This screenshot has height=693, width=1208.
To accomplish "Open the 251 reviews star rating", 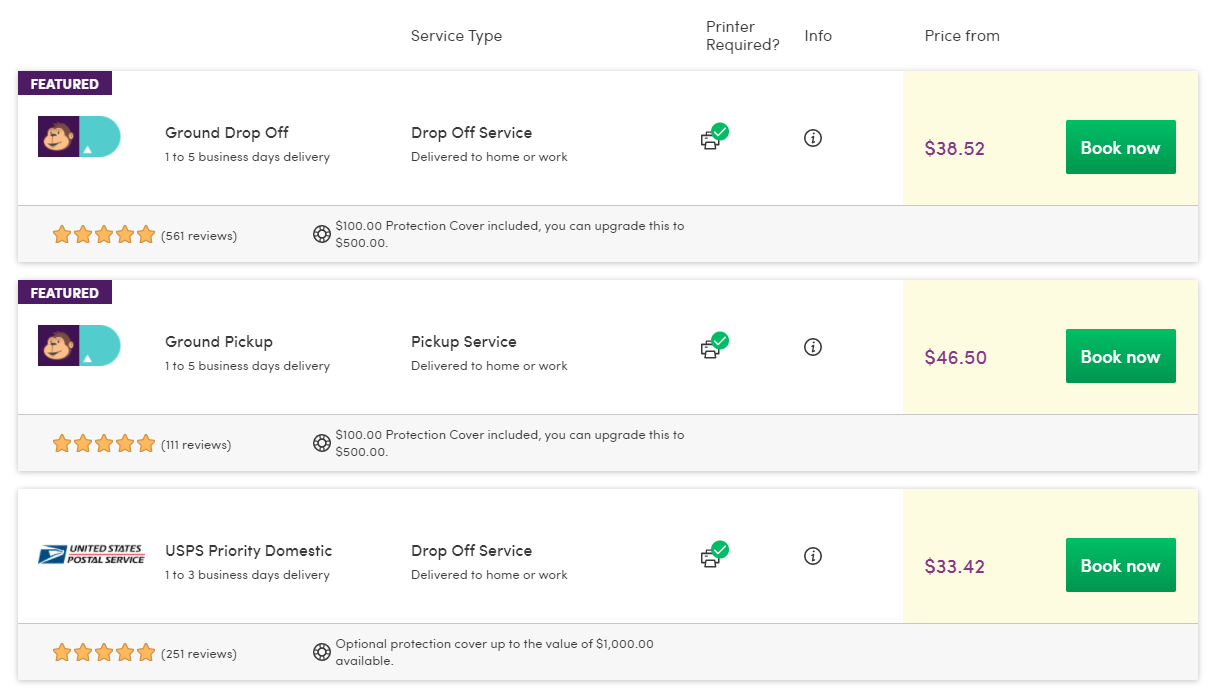I will tap(104, 653).
